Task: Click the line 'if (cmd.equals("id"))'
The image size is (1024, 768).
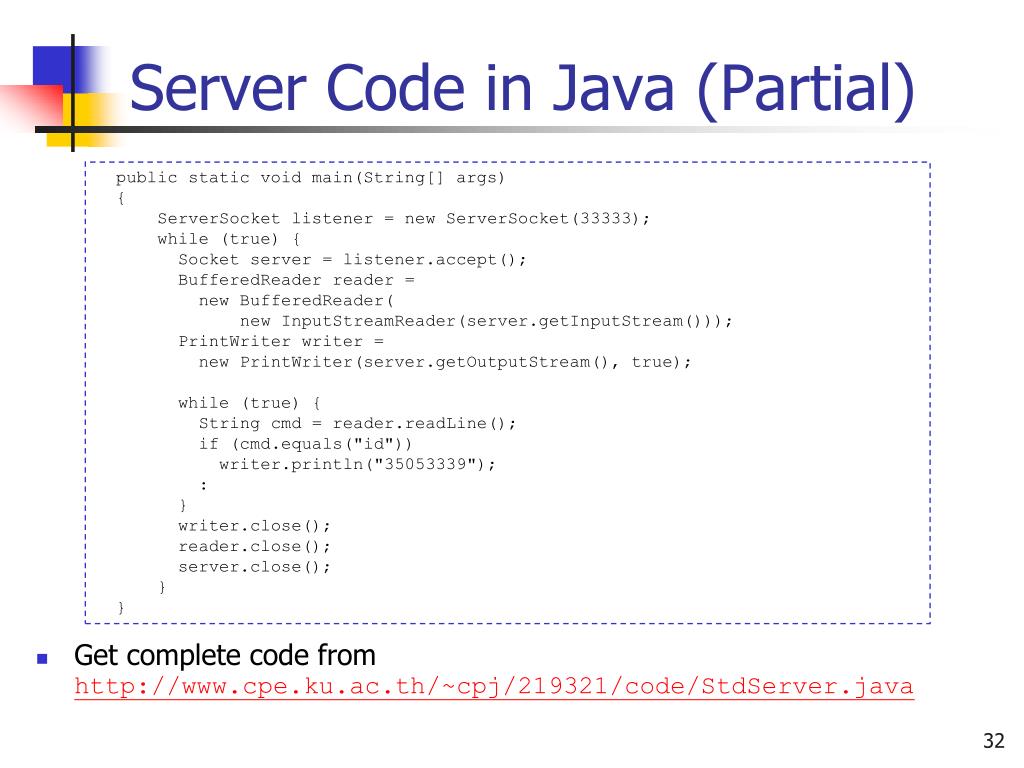Action: 305,444
